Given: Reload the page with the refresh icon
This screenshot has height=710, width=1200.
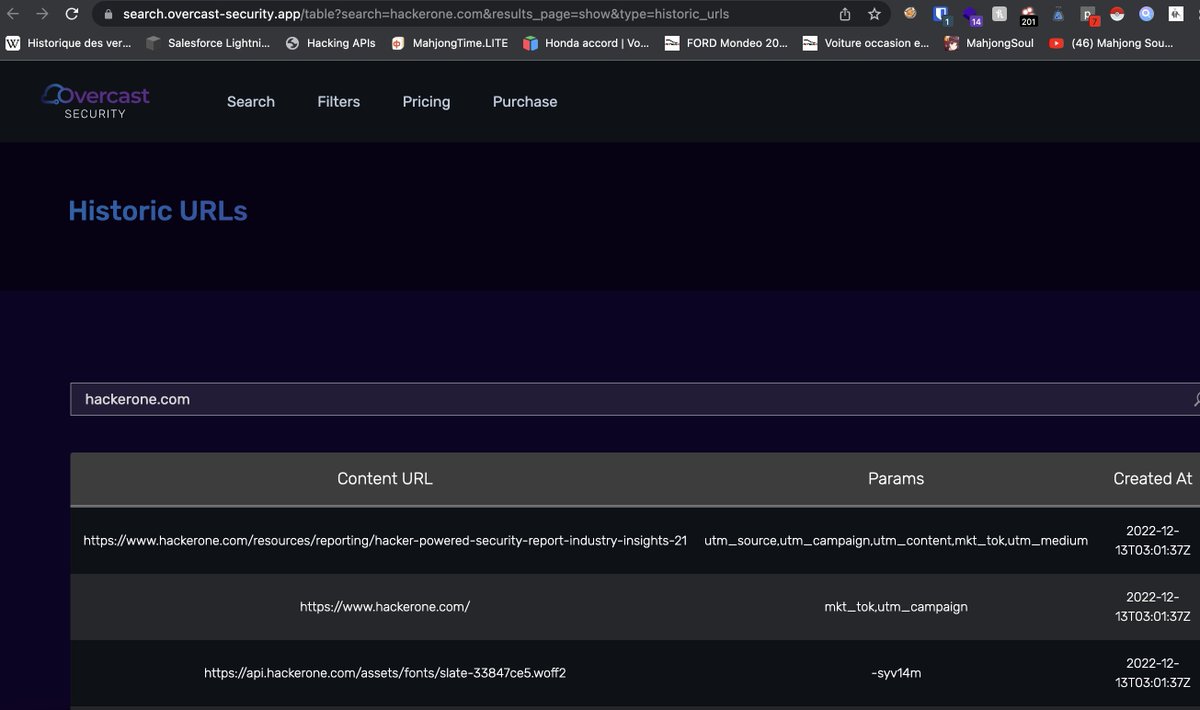Looking at the screenshot, I should pyautogui.click(x=72, y=14).
